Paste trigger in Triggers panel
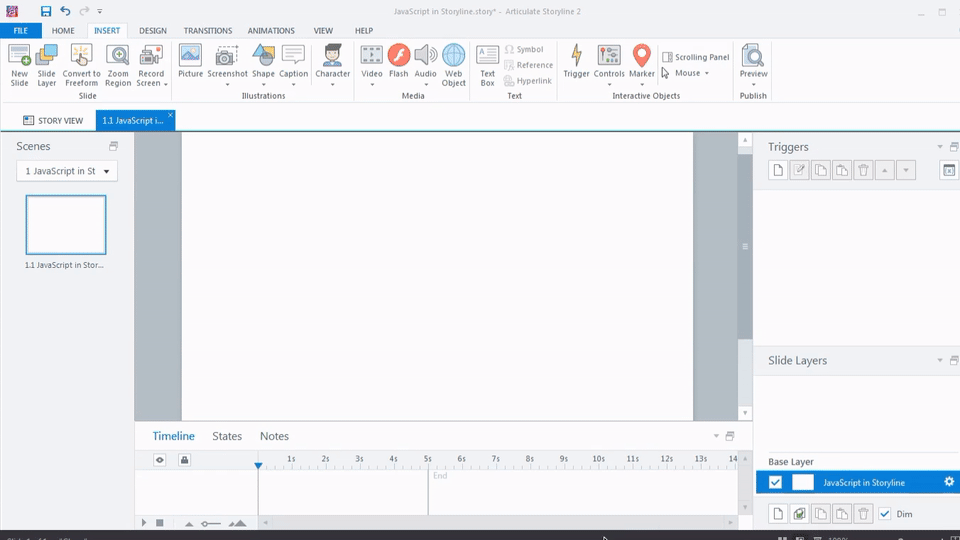Screen dimensions: 960x540 (842, 170)
